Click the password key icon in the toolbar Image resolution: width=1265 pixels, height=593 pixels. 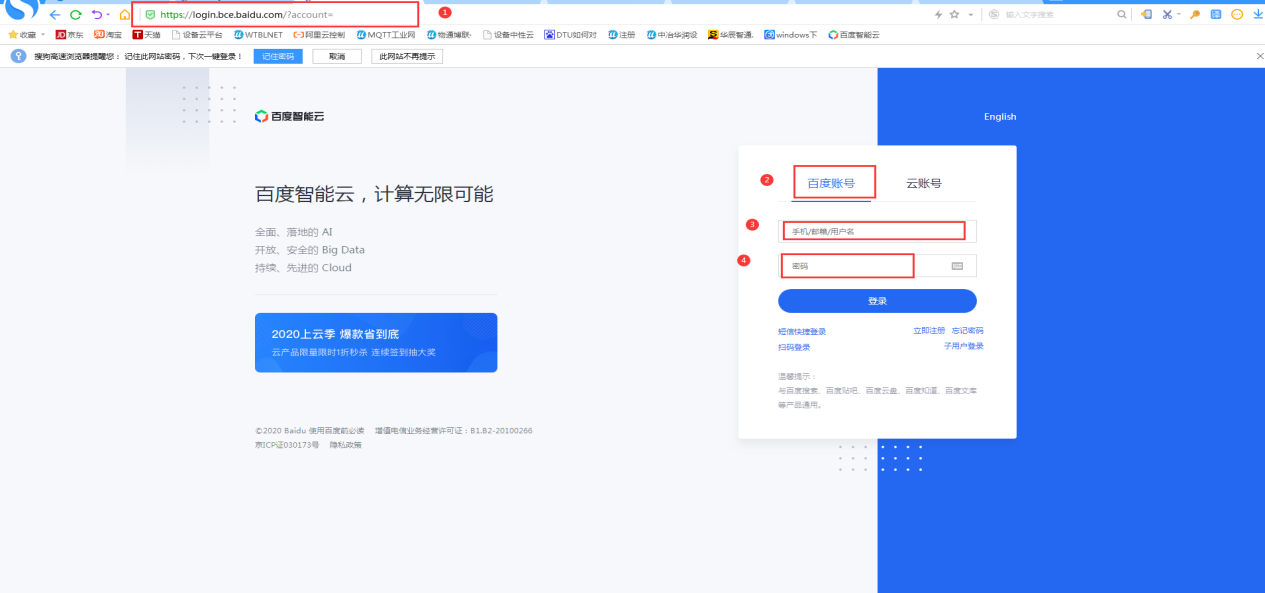1195,13
